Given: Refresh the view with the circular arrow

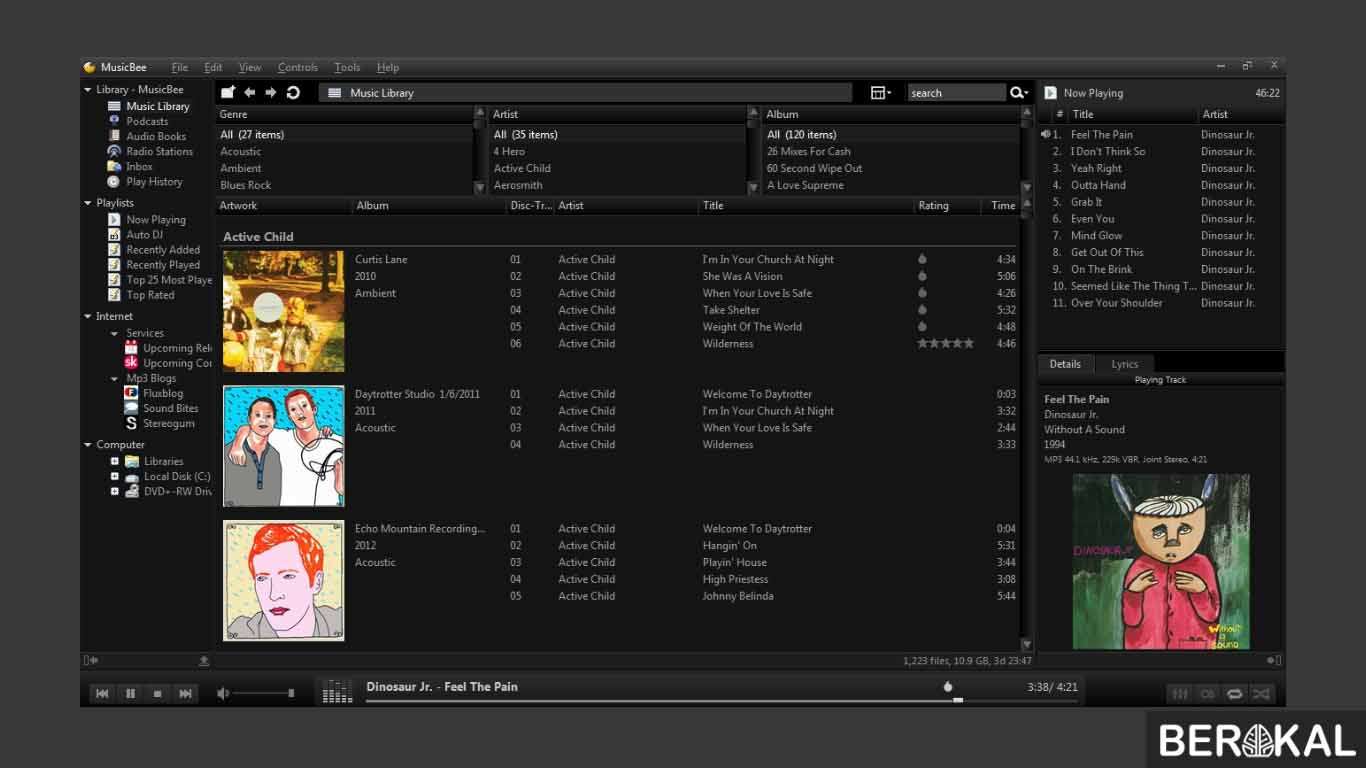Looking at the screenshot, I should click(293, 92).
